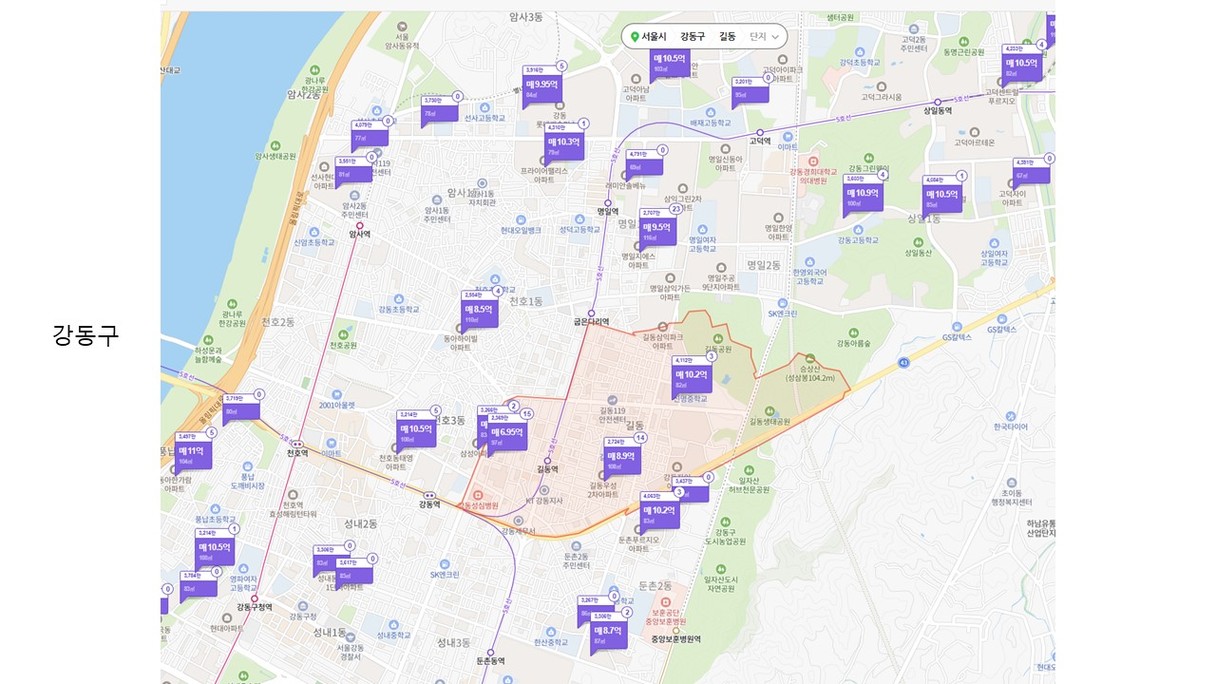Click the 강동구 slide title text

coord(86,334)
